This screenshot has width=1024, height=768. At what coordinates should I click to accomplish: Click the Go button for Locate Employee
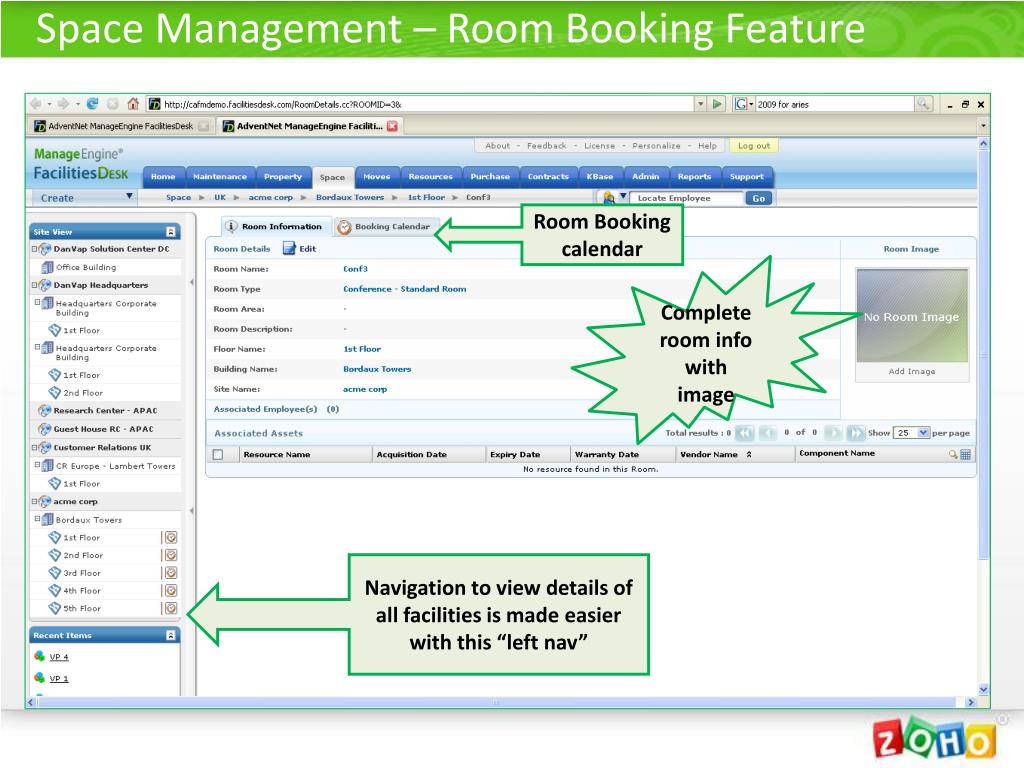[x=758, y=198]
